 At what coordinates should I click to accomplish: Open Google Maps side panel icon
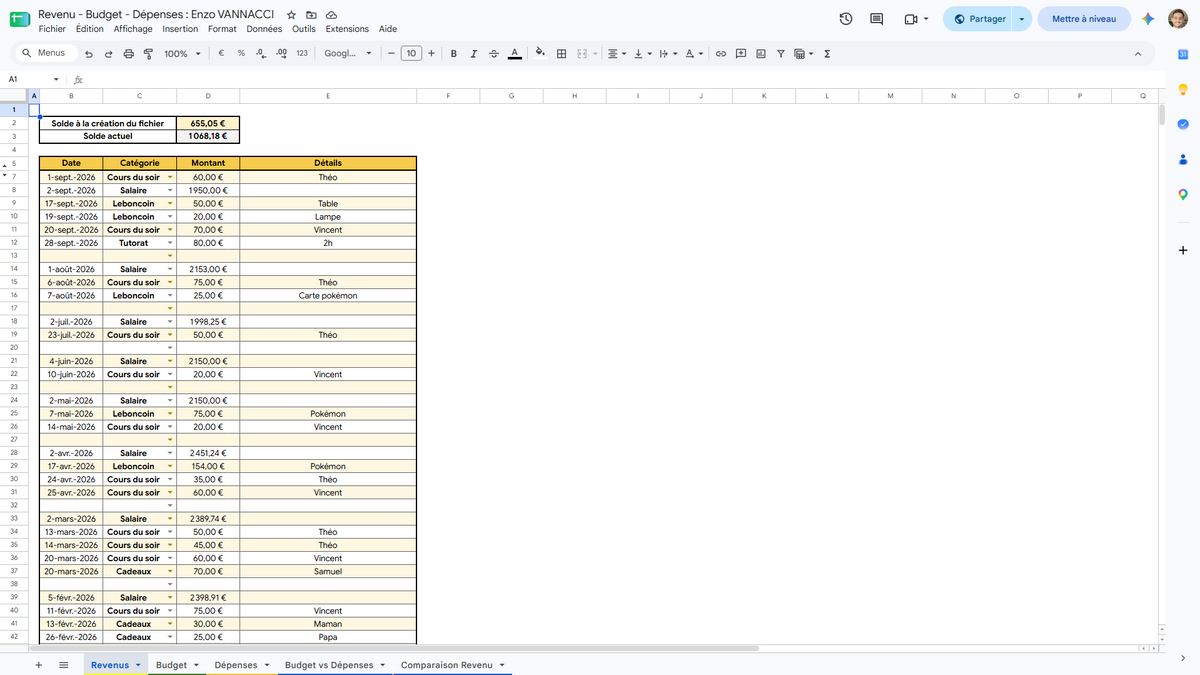(1183, 195)
